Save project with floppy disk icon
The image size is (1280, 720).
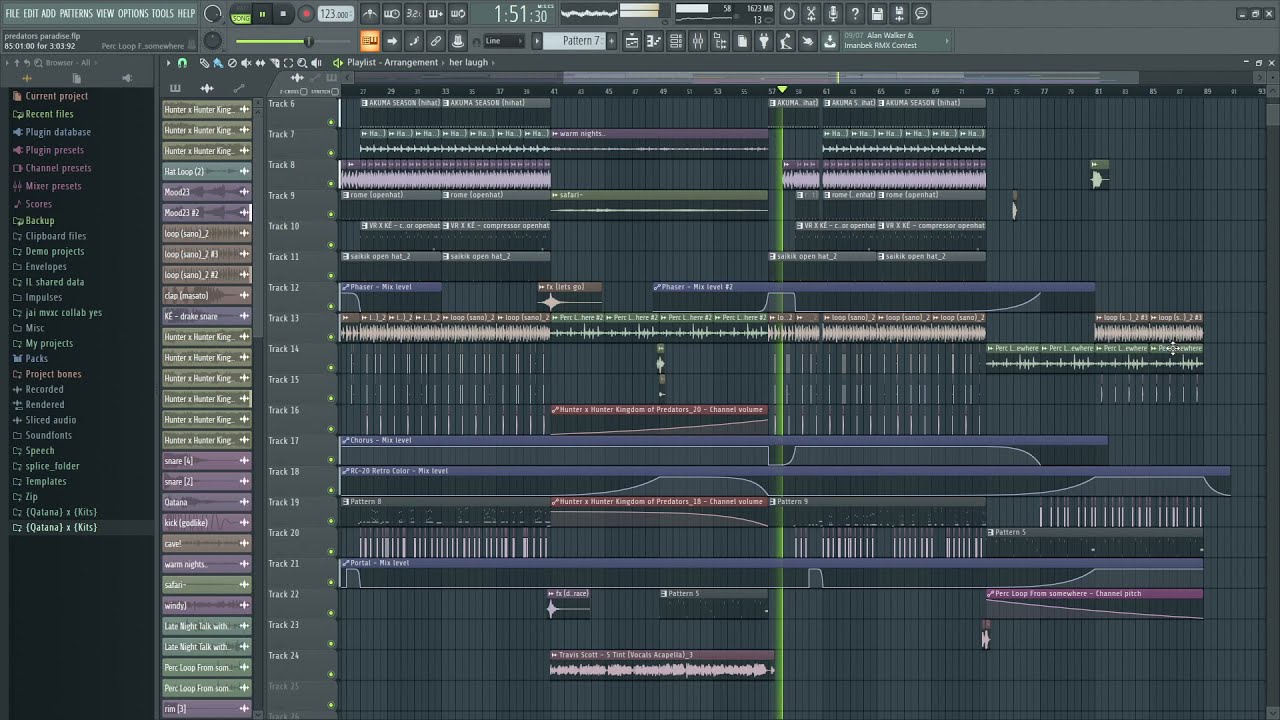877,14
